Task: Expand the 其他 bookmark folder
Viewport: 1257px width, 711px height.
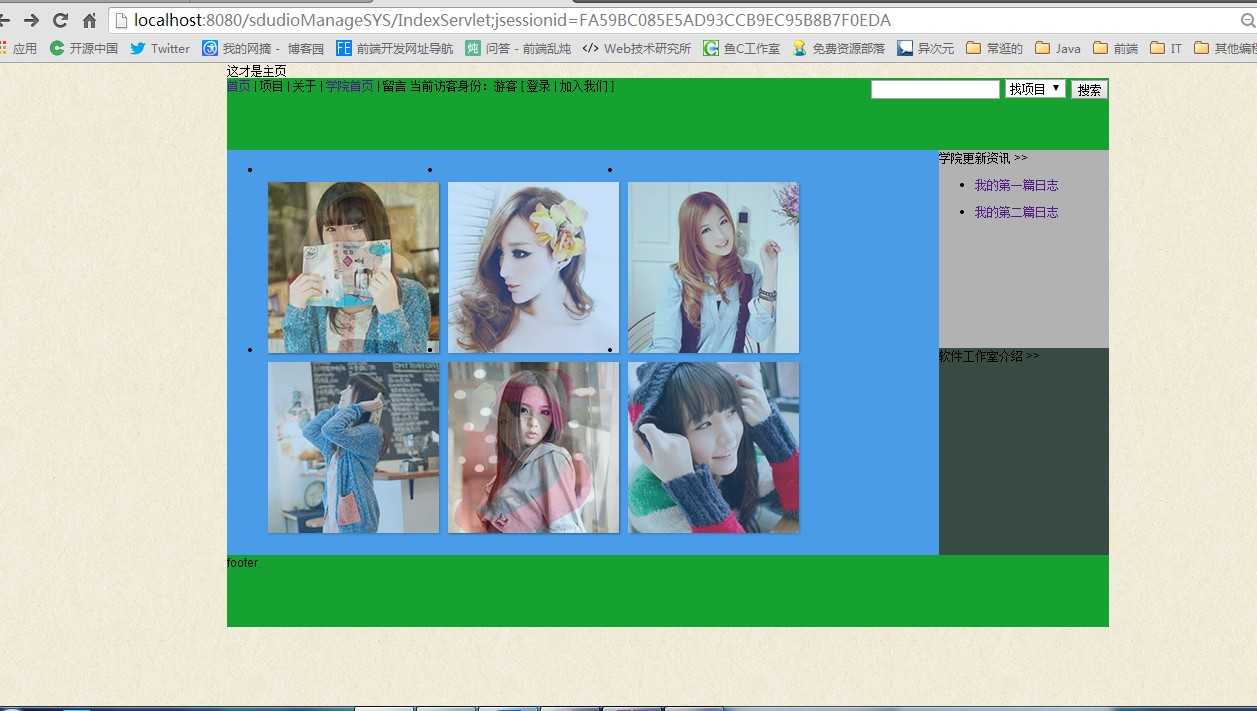Action: (1225, 48)
